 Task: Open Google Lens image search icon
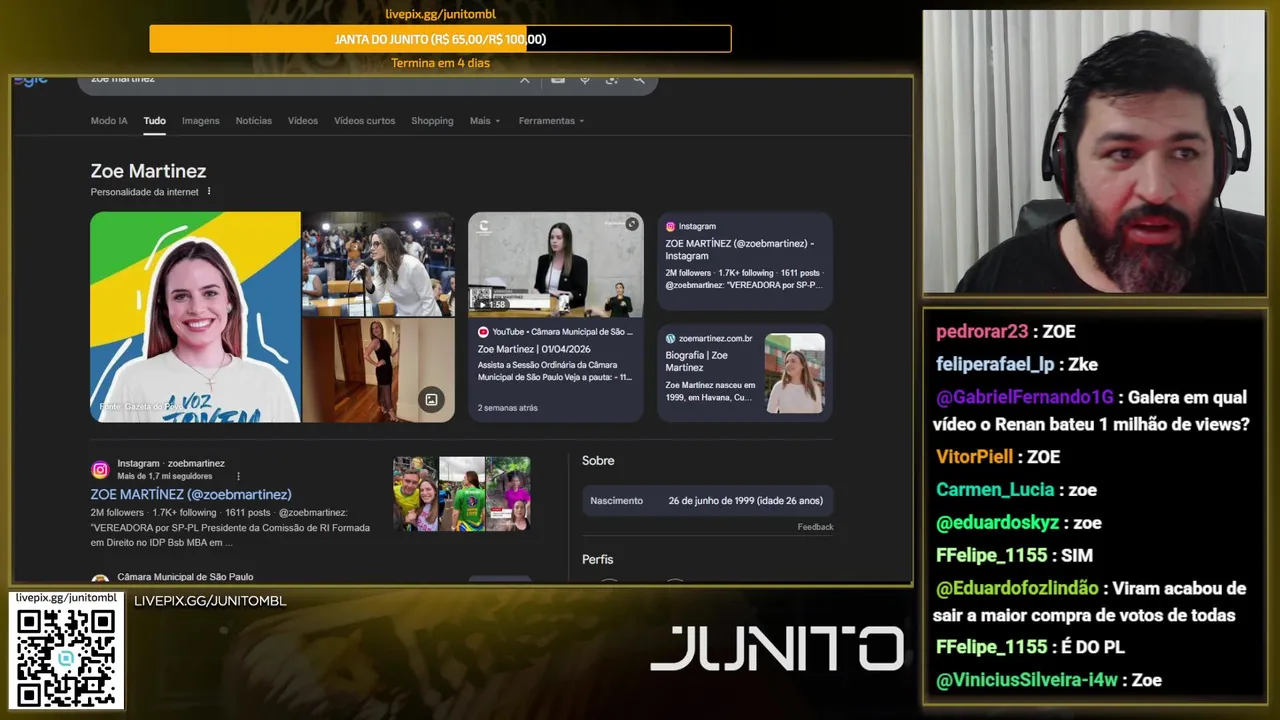pyautogui.click(x=611, y=79)
